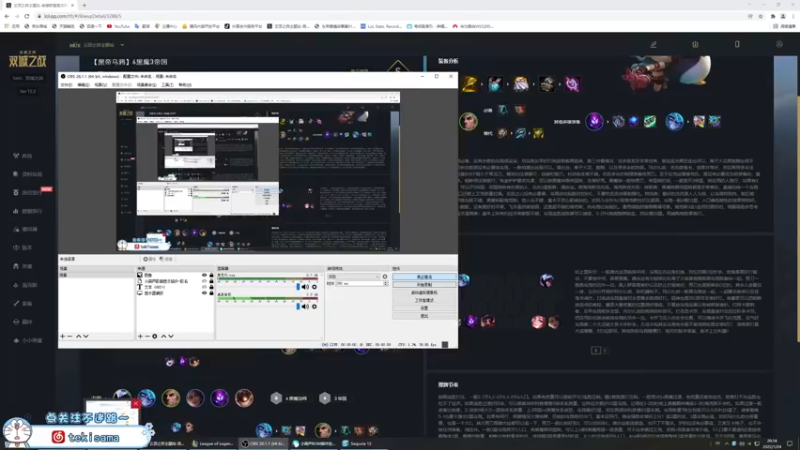Select the purple champion portrait in lineup row
The width and height of the screenshot is (800, 450).
pyautogui.click(x=219, y=398)
